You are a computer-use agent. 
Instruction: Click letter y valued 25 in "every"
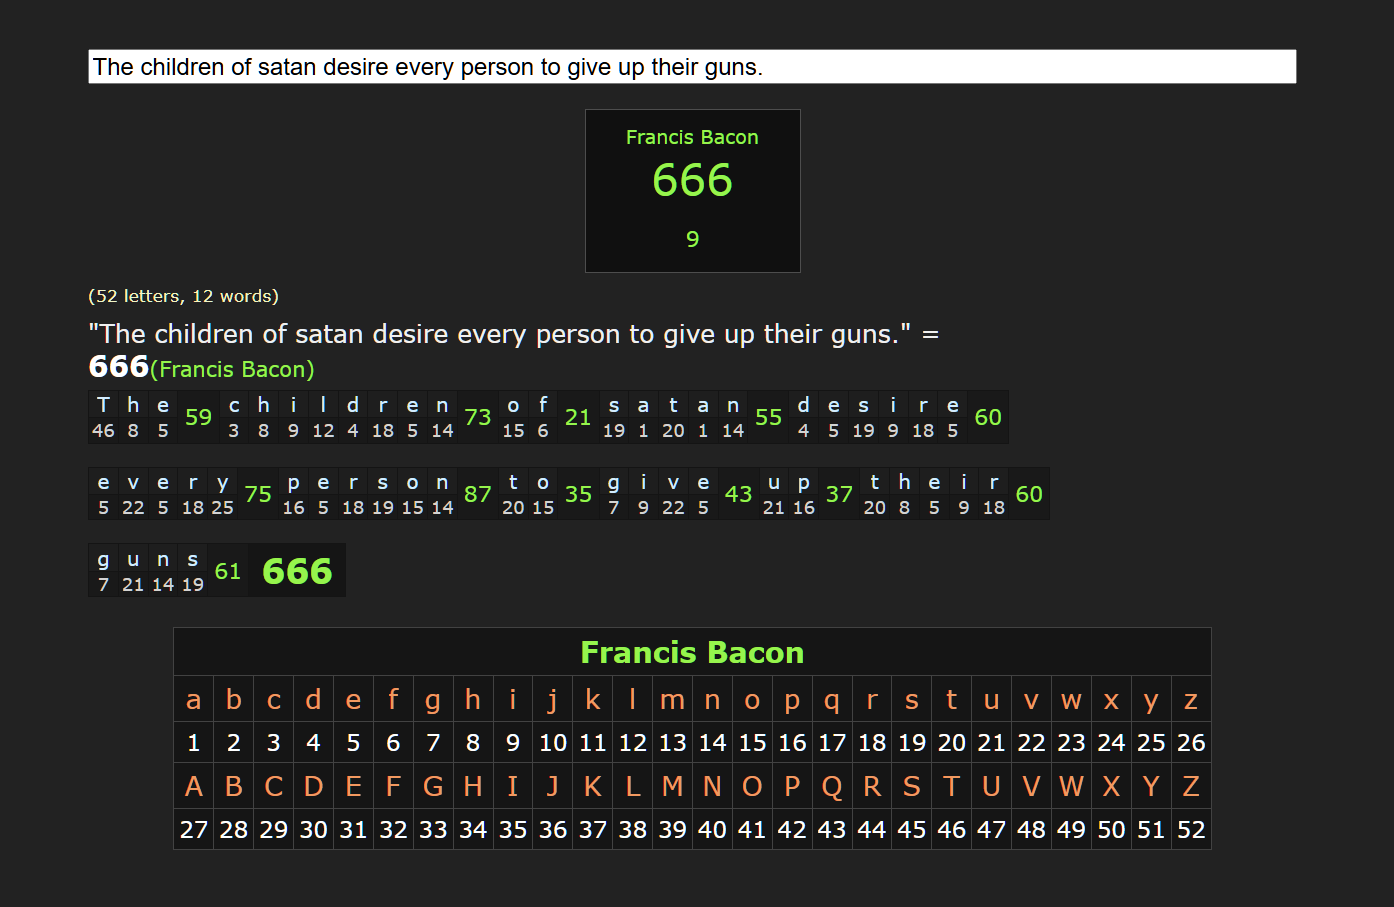click(222, 494)
